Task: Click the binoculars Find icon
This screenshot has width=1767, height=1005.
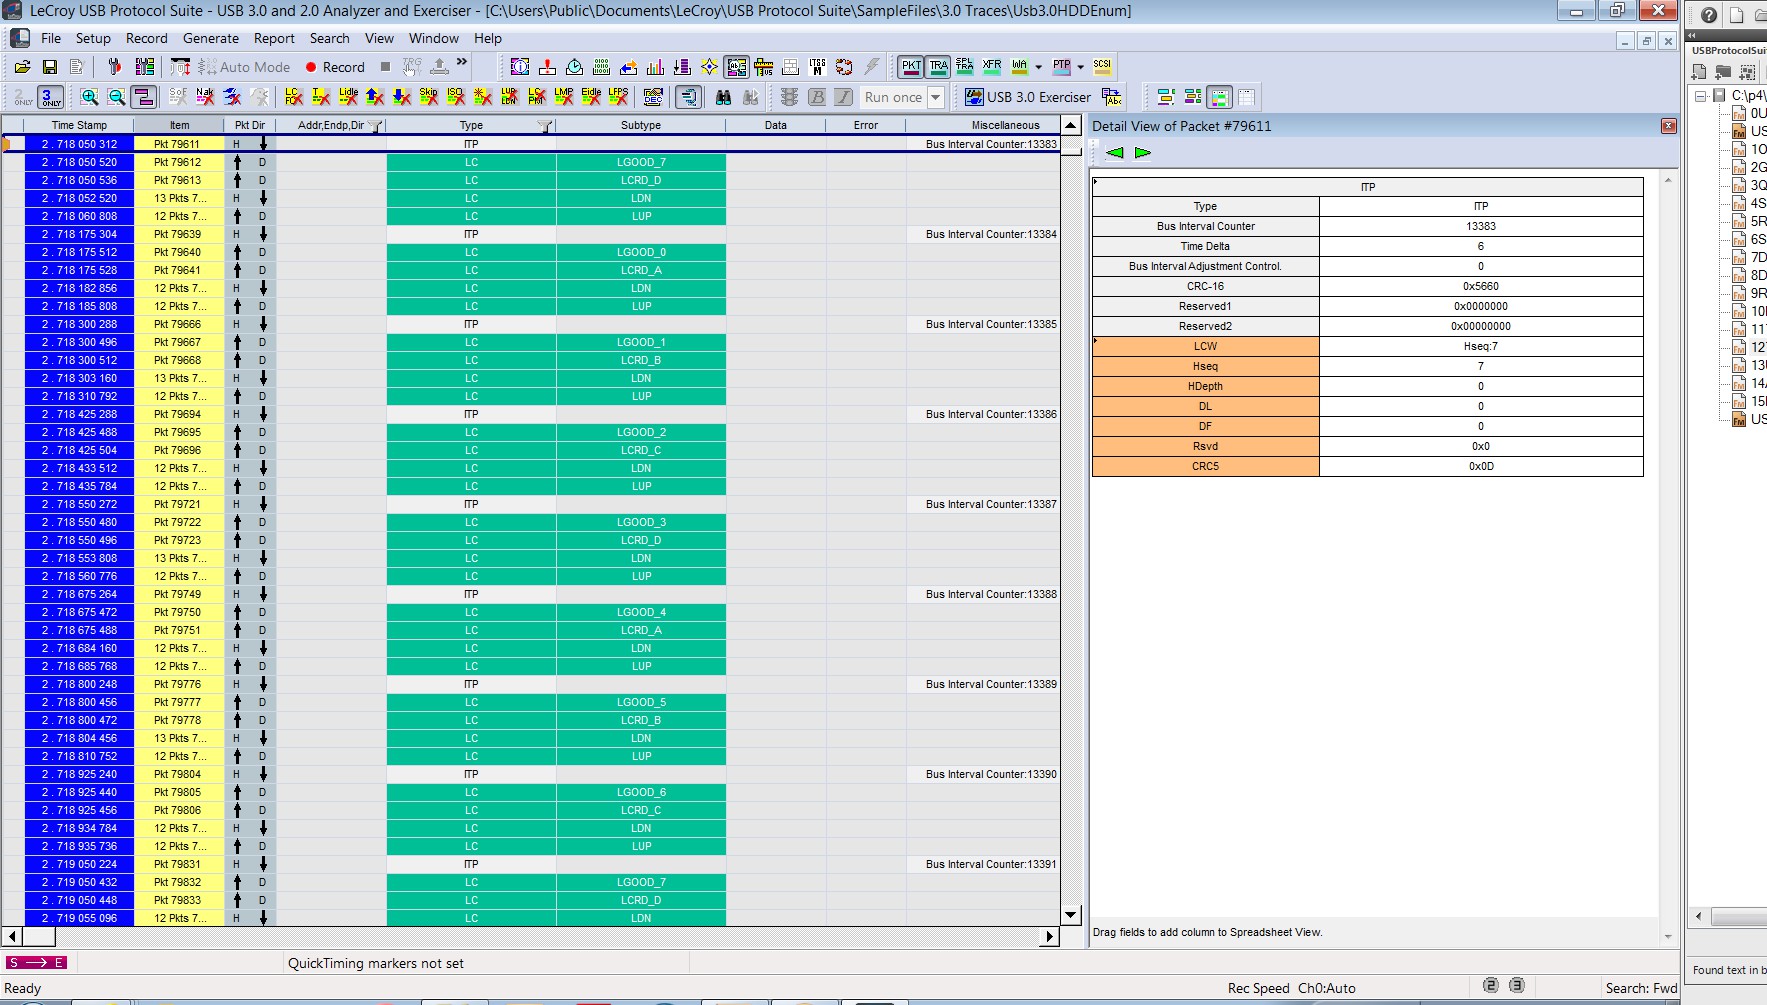Action: (723, 97)
